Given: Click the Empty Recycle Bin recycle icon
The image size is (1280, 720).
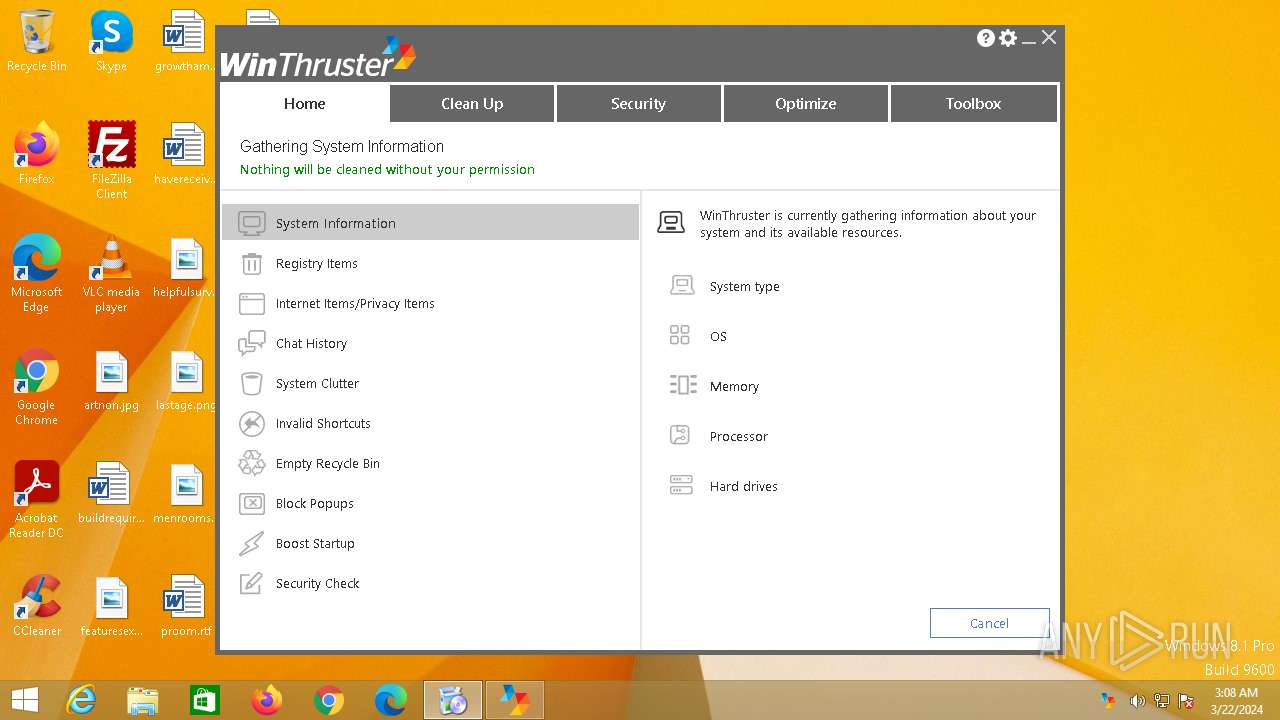Looking at the screenshot, I should pos(252,463).
